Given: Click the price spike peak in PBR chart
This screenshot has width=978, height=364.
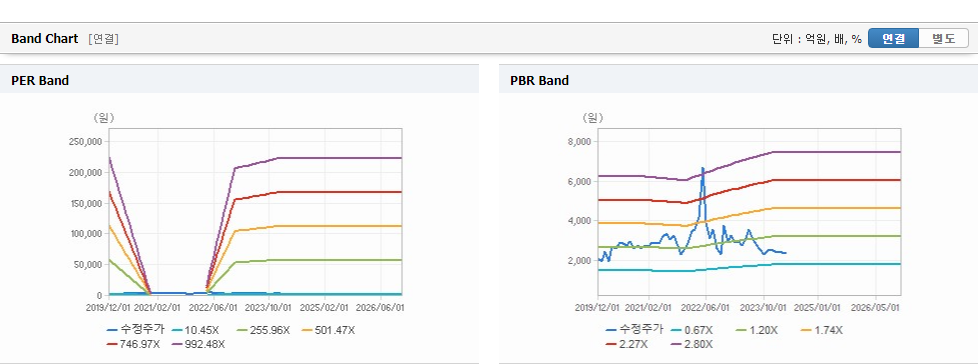Looking at the screenshot, I should pos(703,168).
